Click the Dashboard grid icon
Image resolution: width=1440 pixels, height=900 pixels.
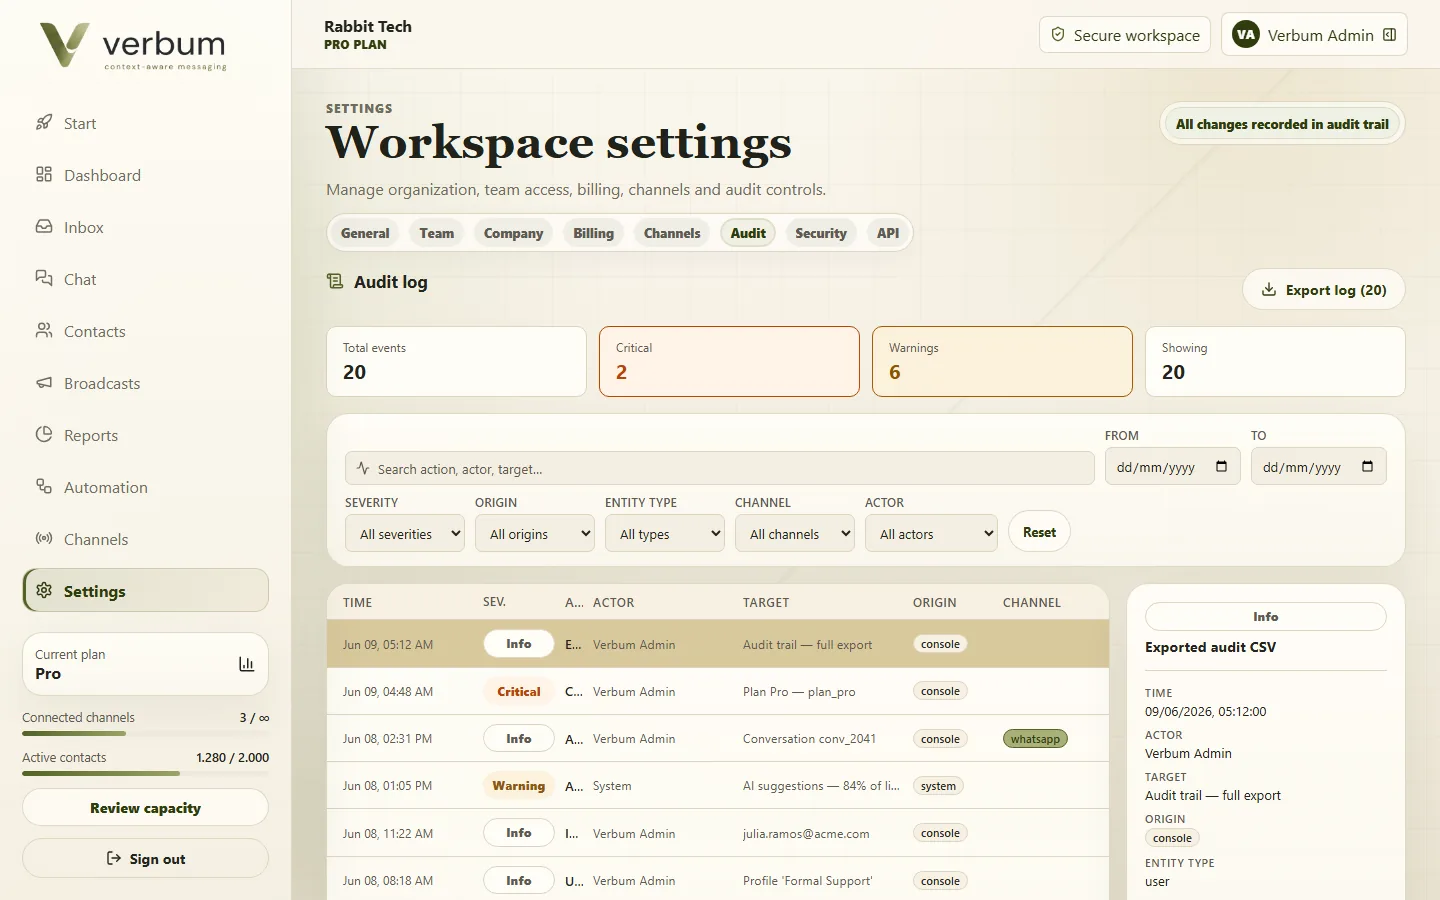(44, 175)
